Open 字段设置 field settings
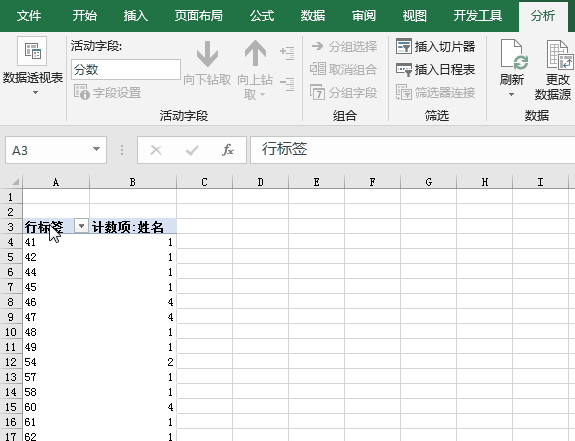This screenshot has height=441, width=575. (107, 92)
